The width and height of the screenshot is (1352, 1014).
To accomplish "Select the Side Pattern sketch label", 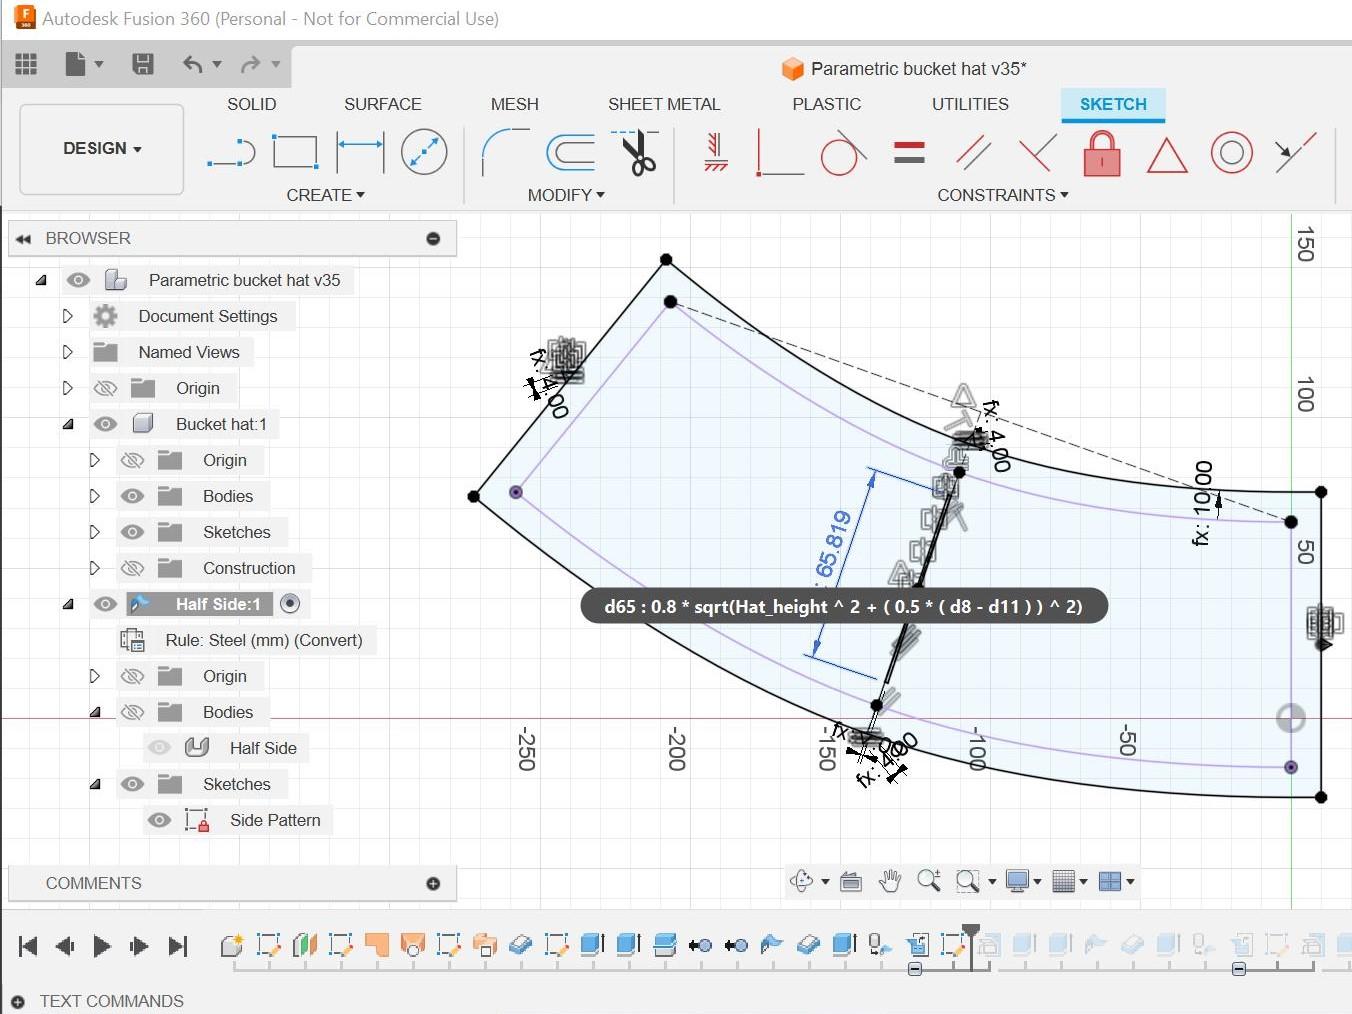I will (x=275, y=820).
